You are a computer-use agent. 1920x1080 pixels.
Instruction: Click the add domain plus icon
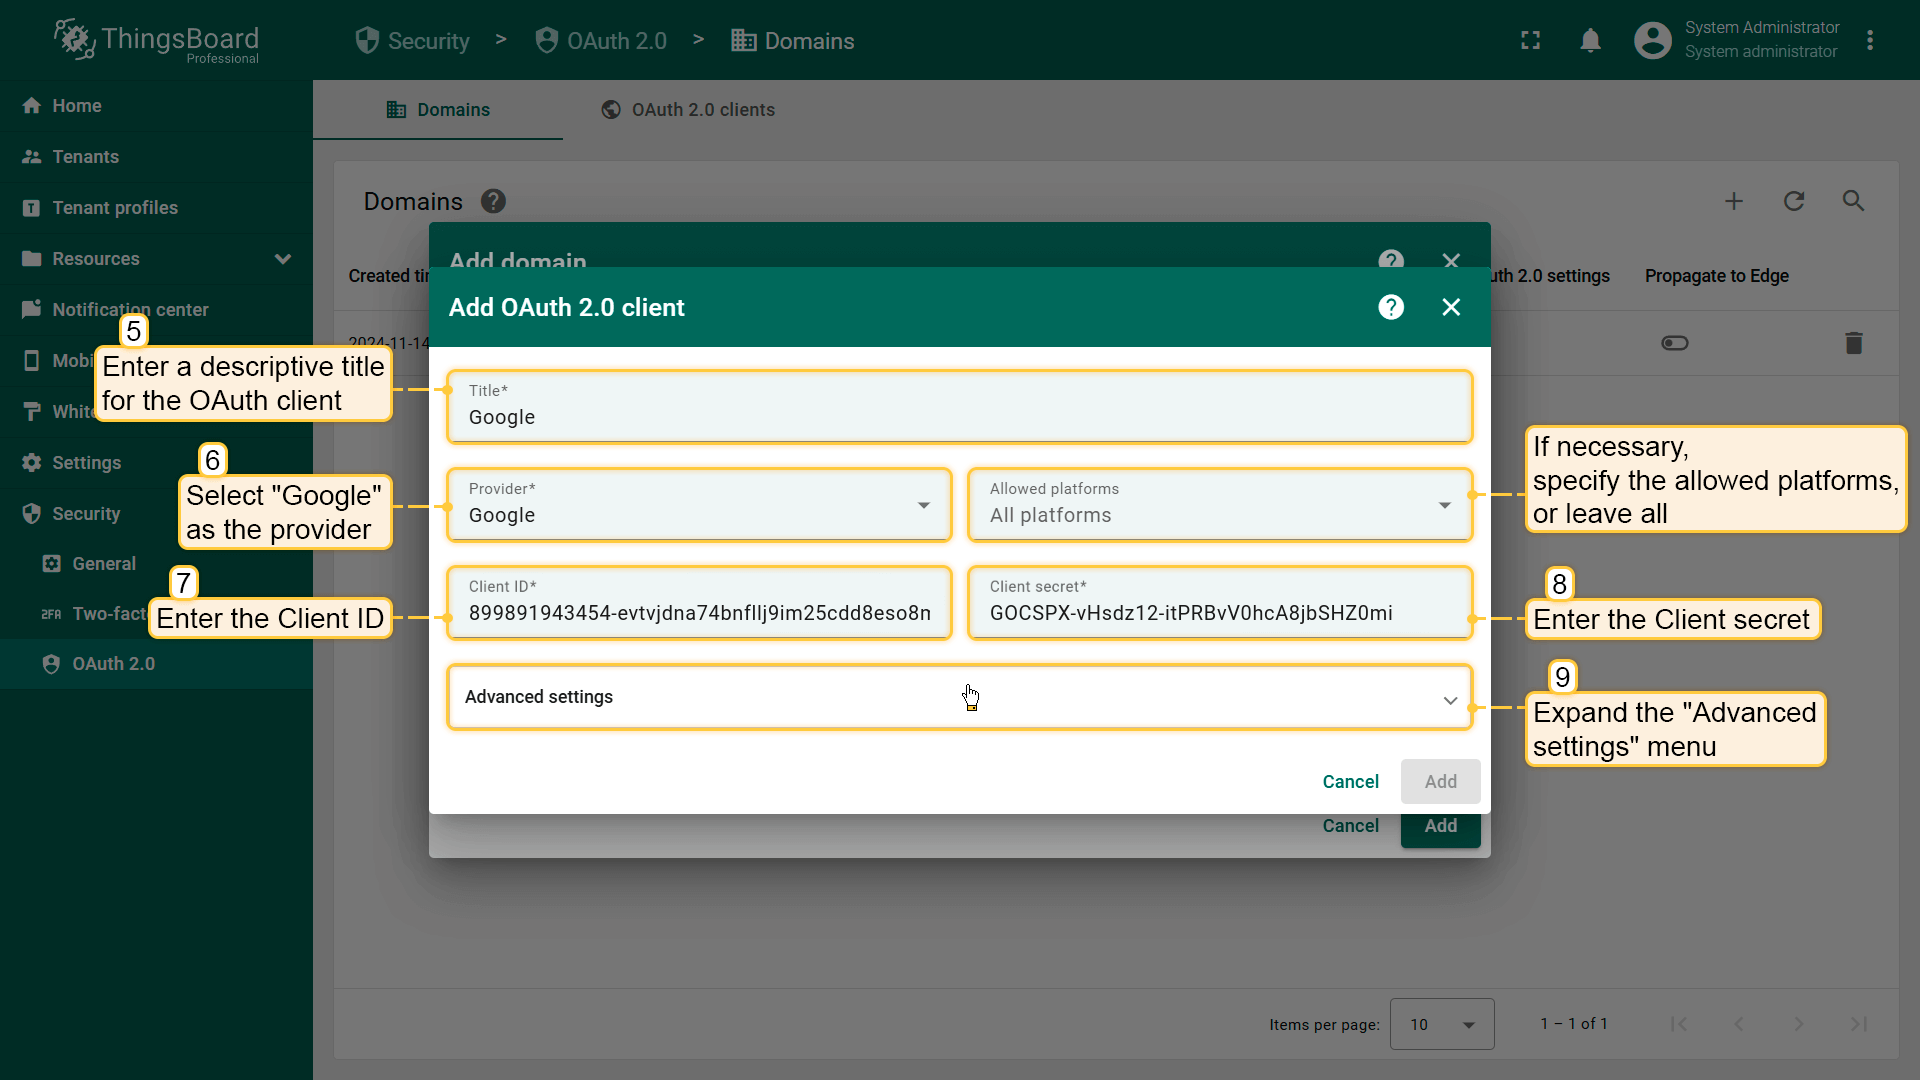coord(1734,201)
